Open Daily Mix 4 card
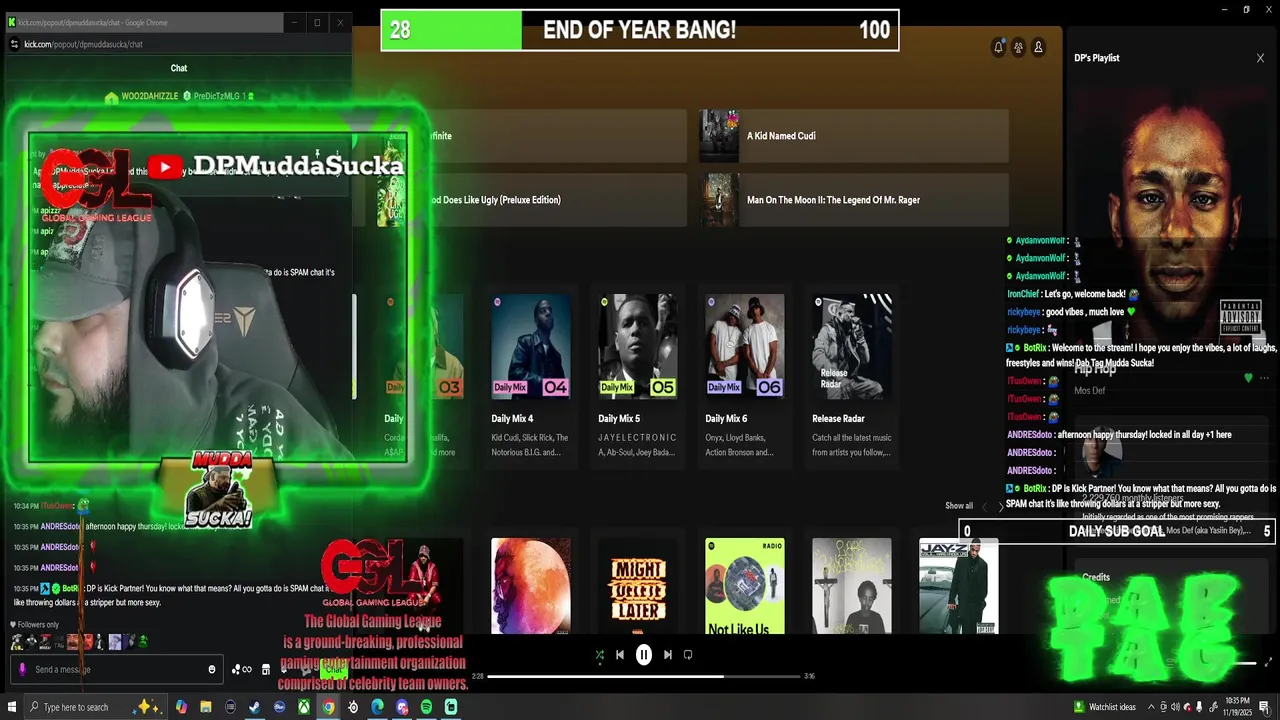Screen dimensions: 1280x720 coord(531,376)
